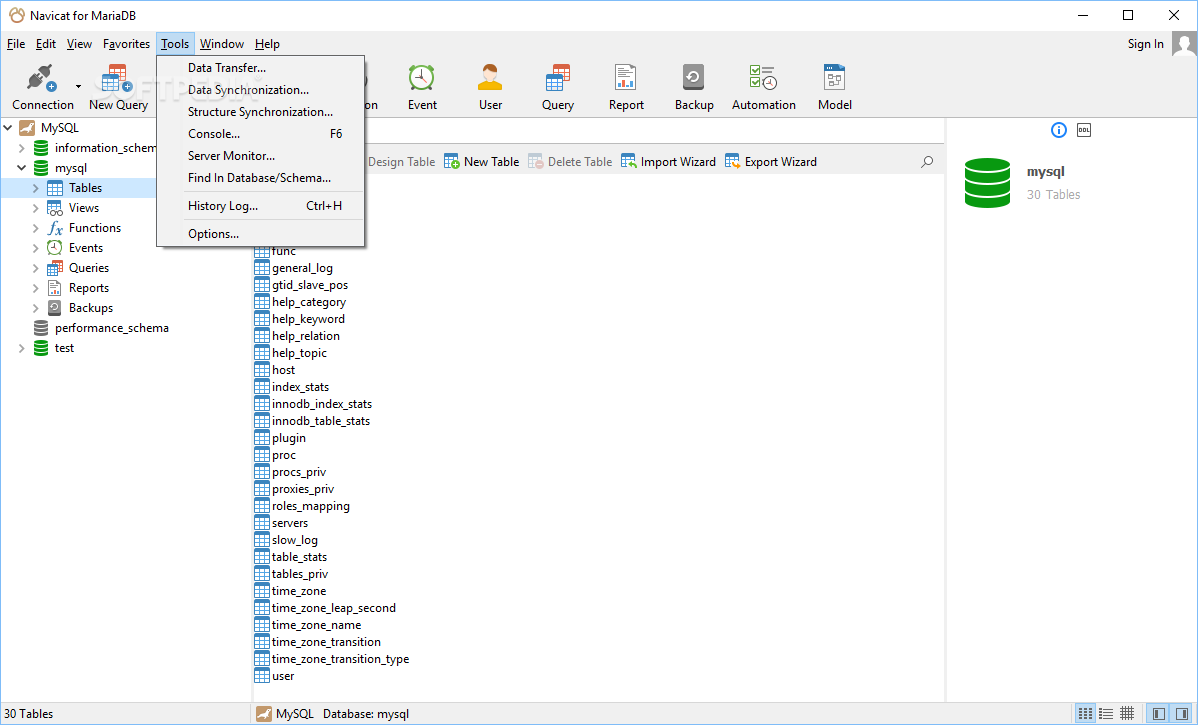Choose Data Synchronization menu entry
This screenshot has height=725, width=1198.
pos(261,90)
